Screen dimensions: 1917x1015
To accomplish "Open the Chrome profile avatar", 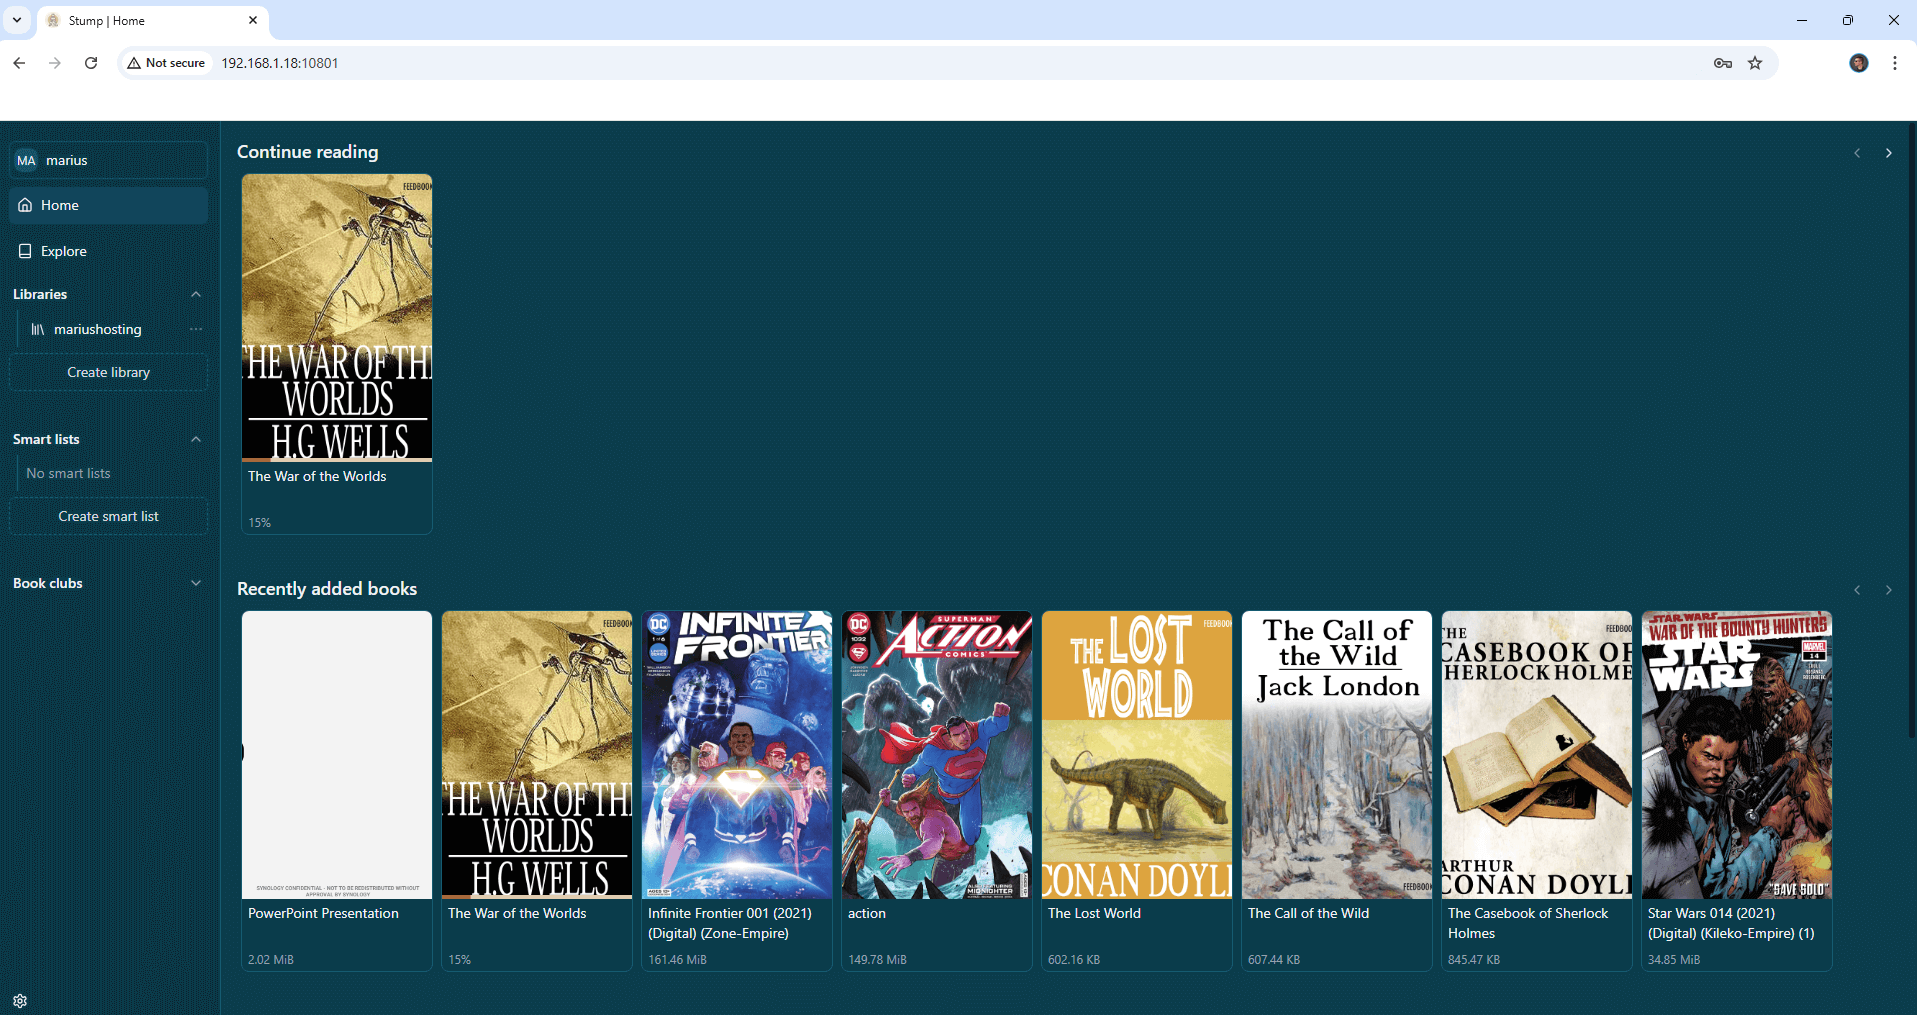I will [1858, 63].
